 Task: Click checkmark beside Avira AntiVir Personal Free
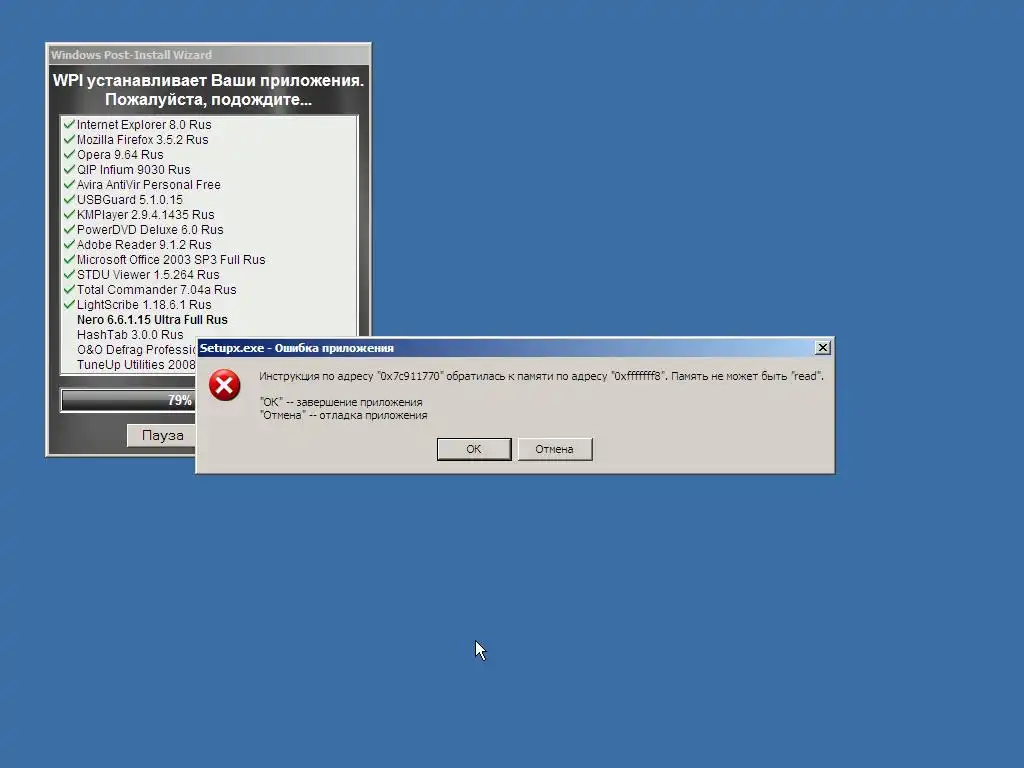[69, 184]
